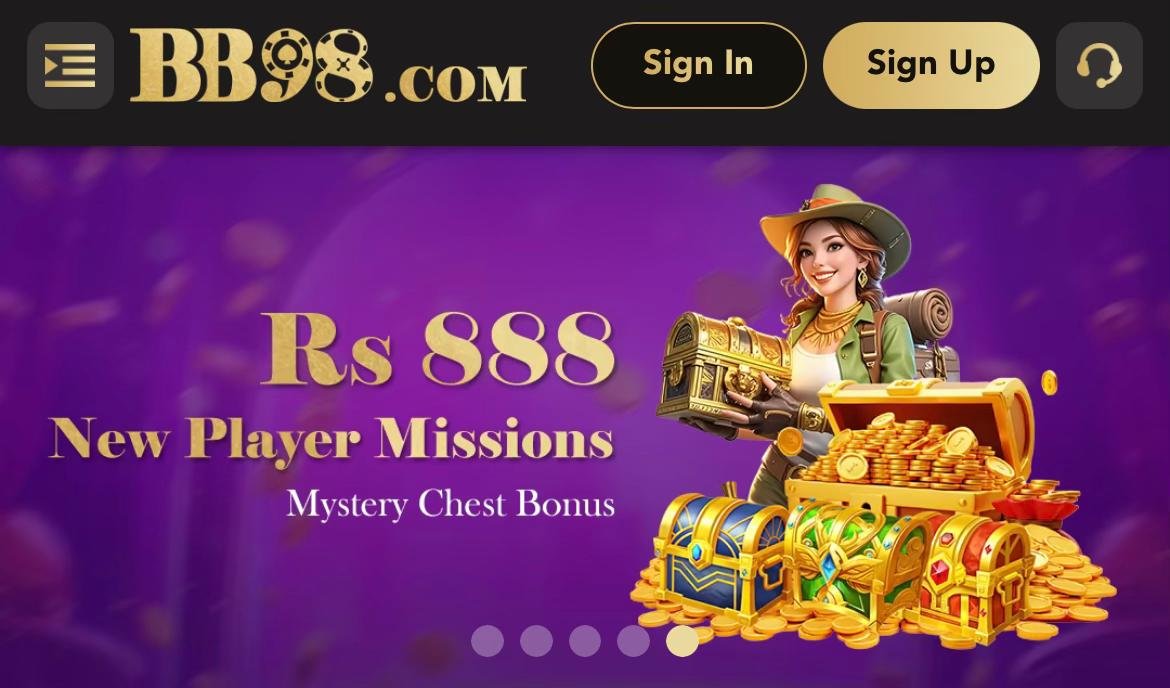This screenshot has height=688, width=1170.
Task: Select the third carousel dot
Action: click(585, 641)
